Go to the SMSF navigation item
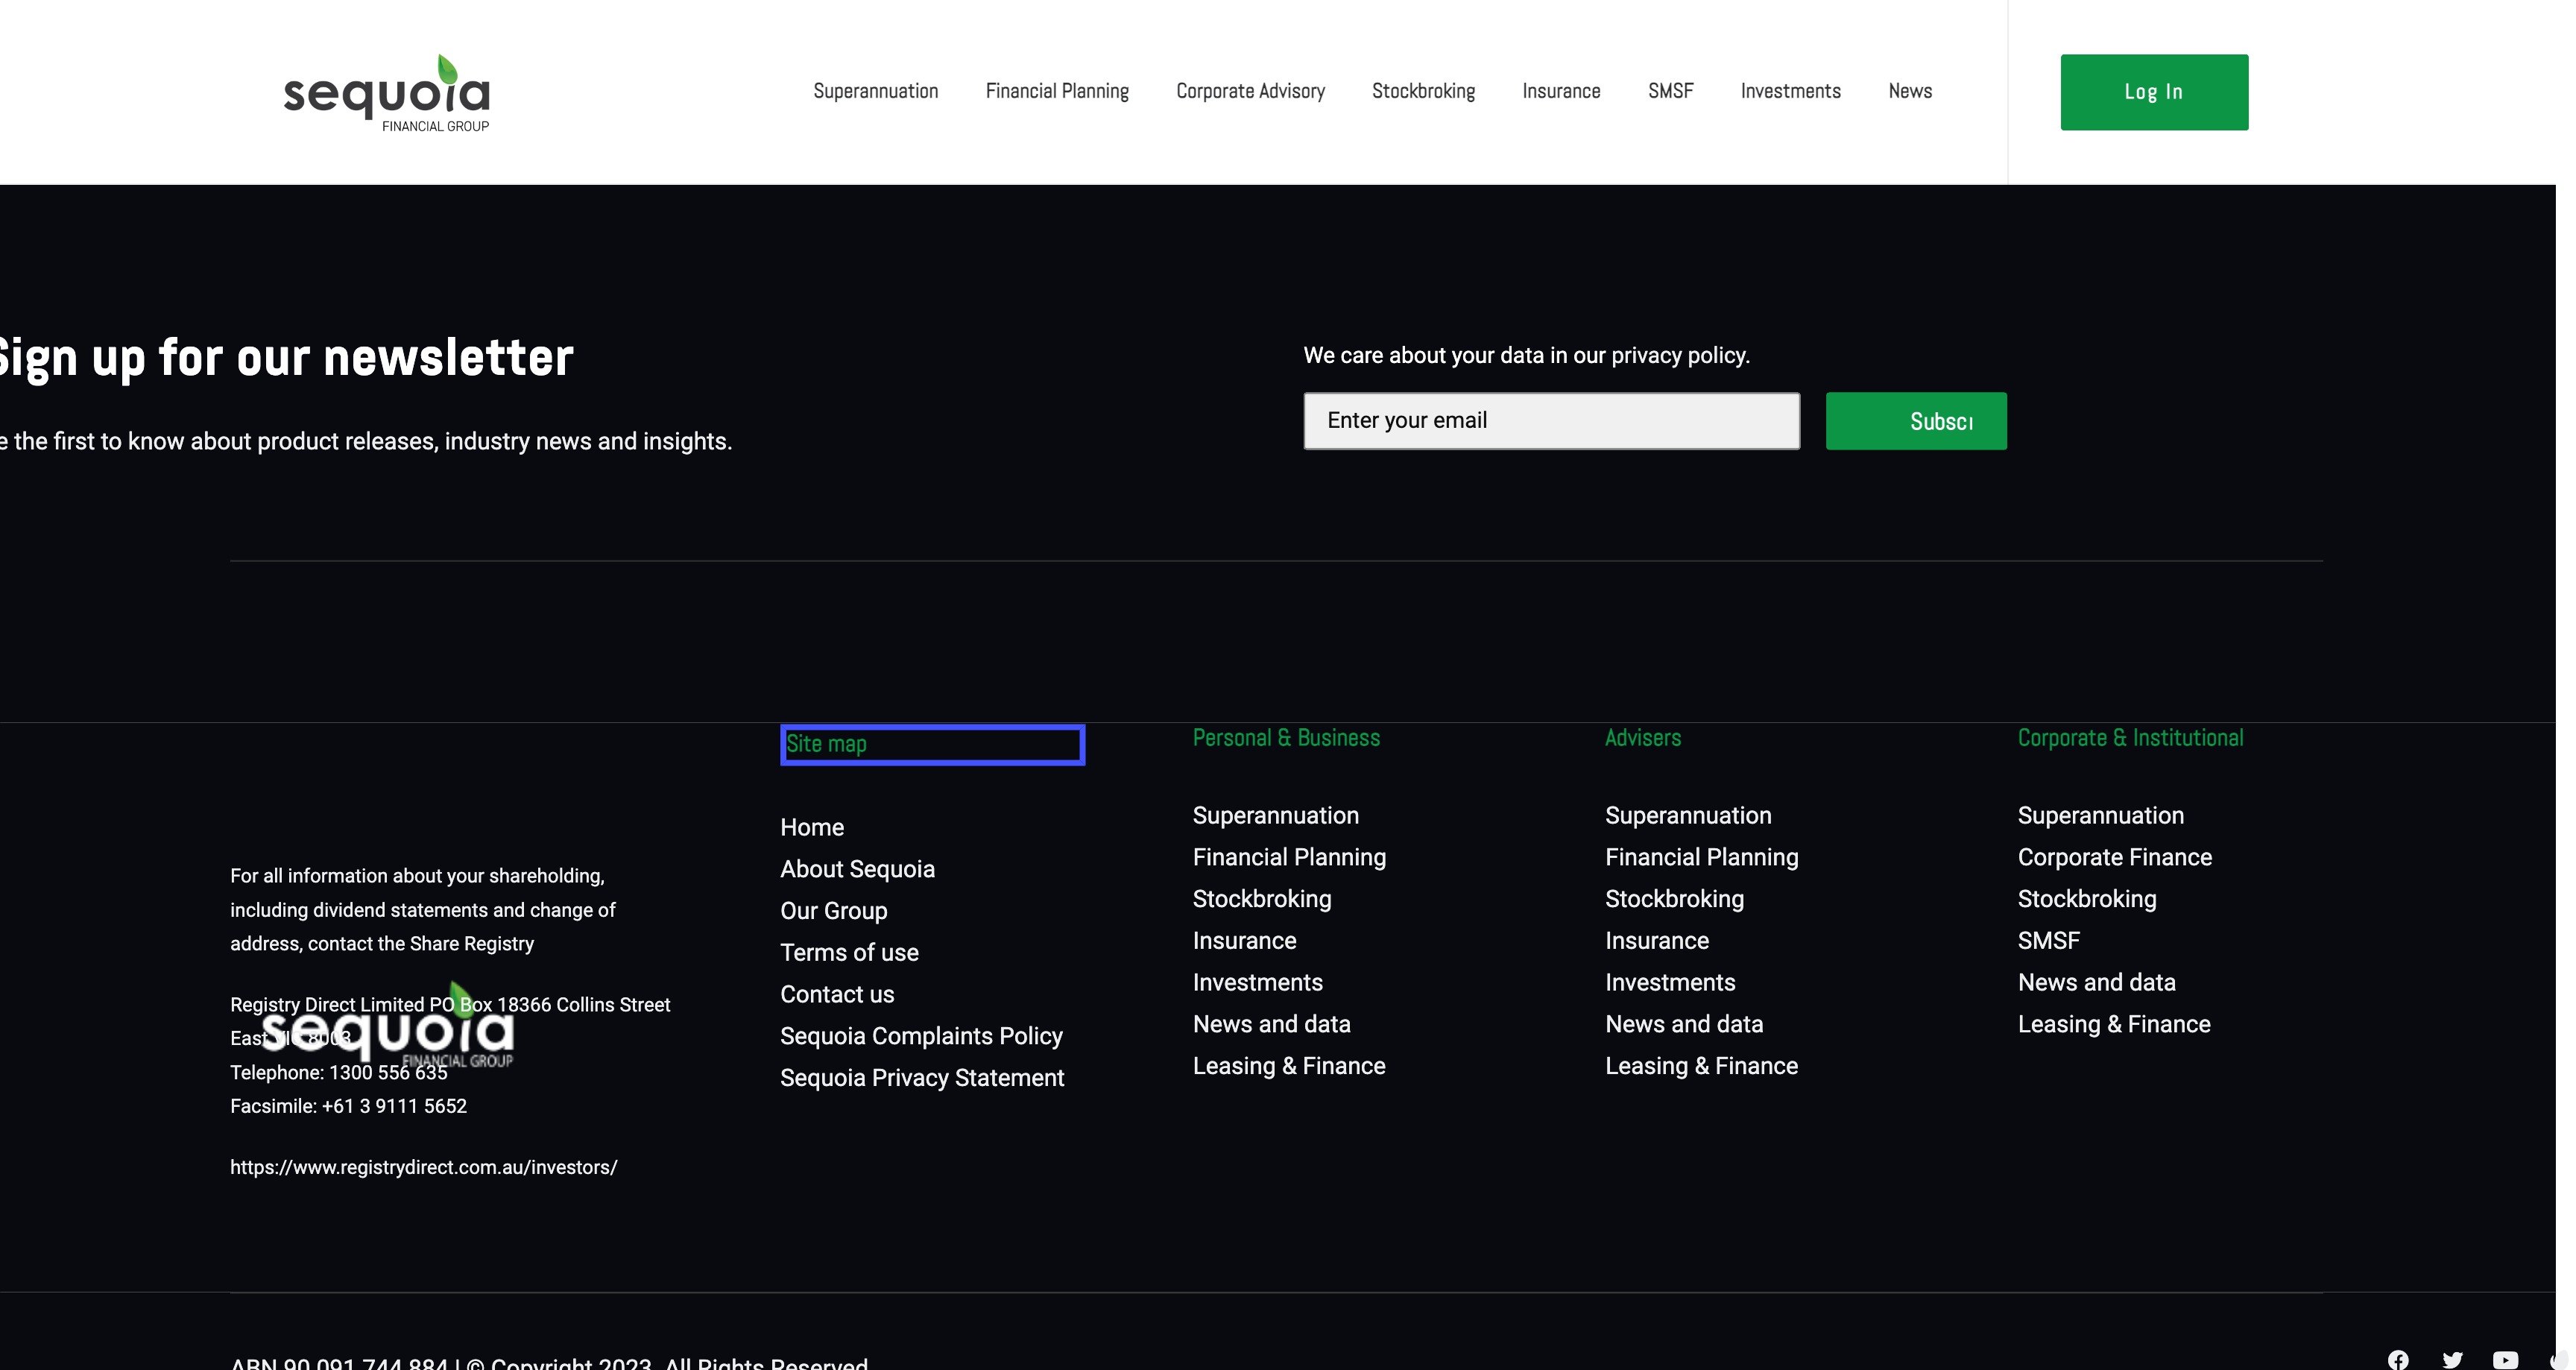The image size is (2576, 1370). (x=1670, y=91)
